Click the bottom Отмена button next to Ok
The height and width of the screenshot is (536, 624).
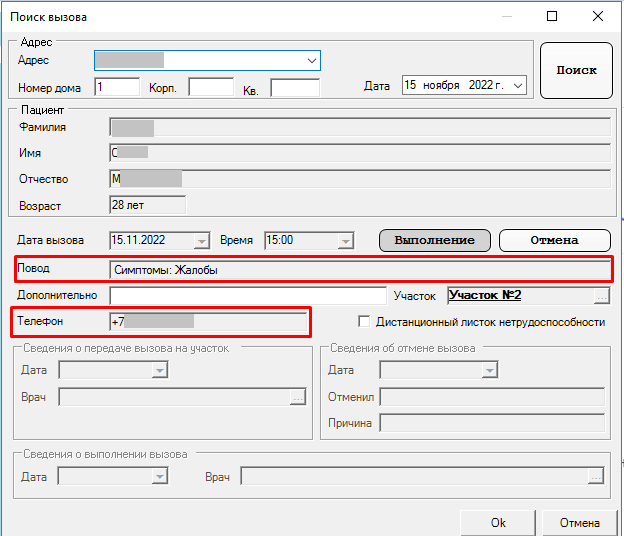[579, 523]
